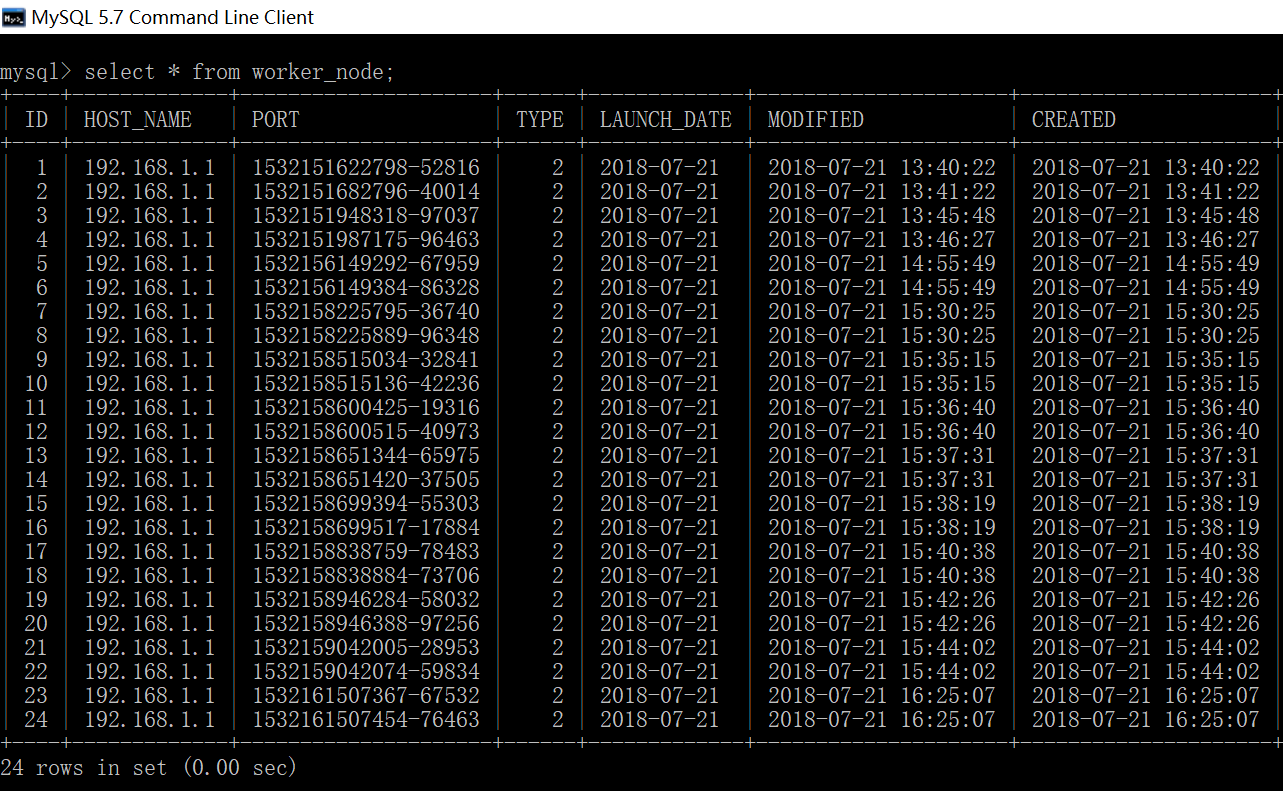Click port value 1532161507454-76463

[365, 720]
